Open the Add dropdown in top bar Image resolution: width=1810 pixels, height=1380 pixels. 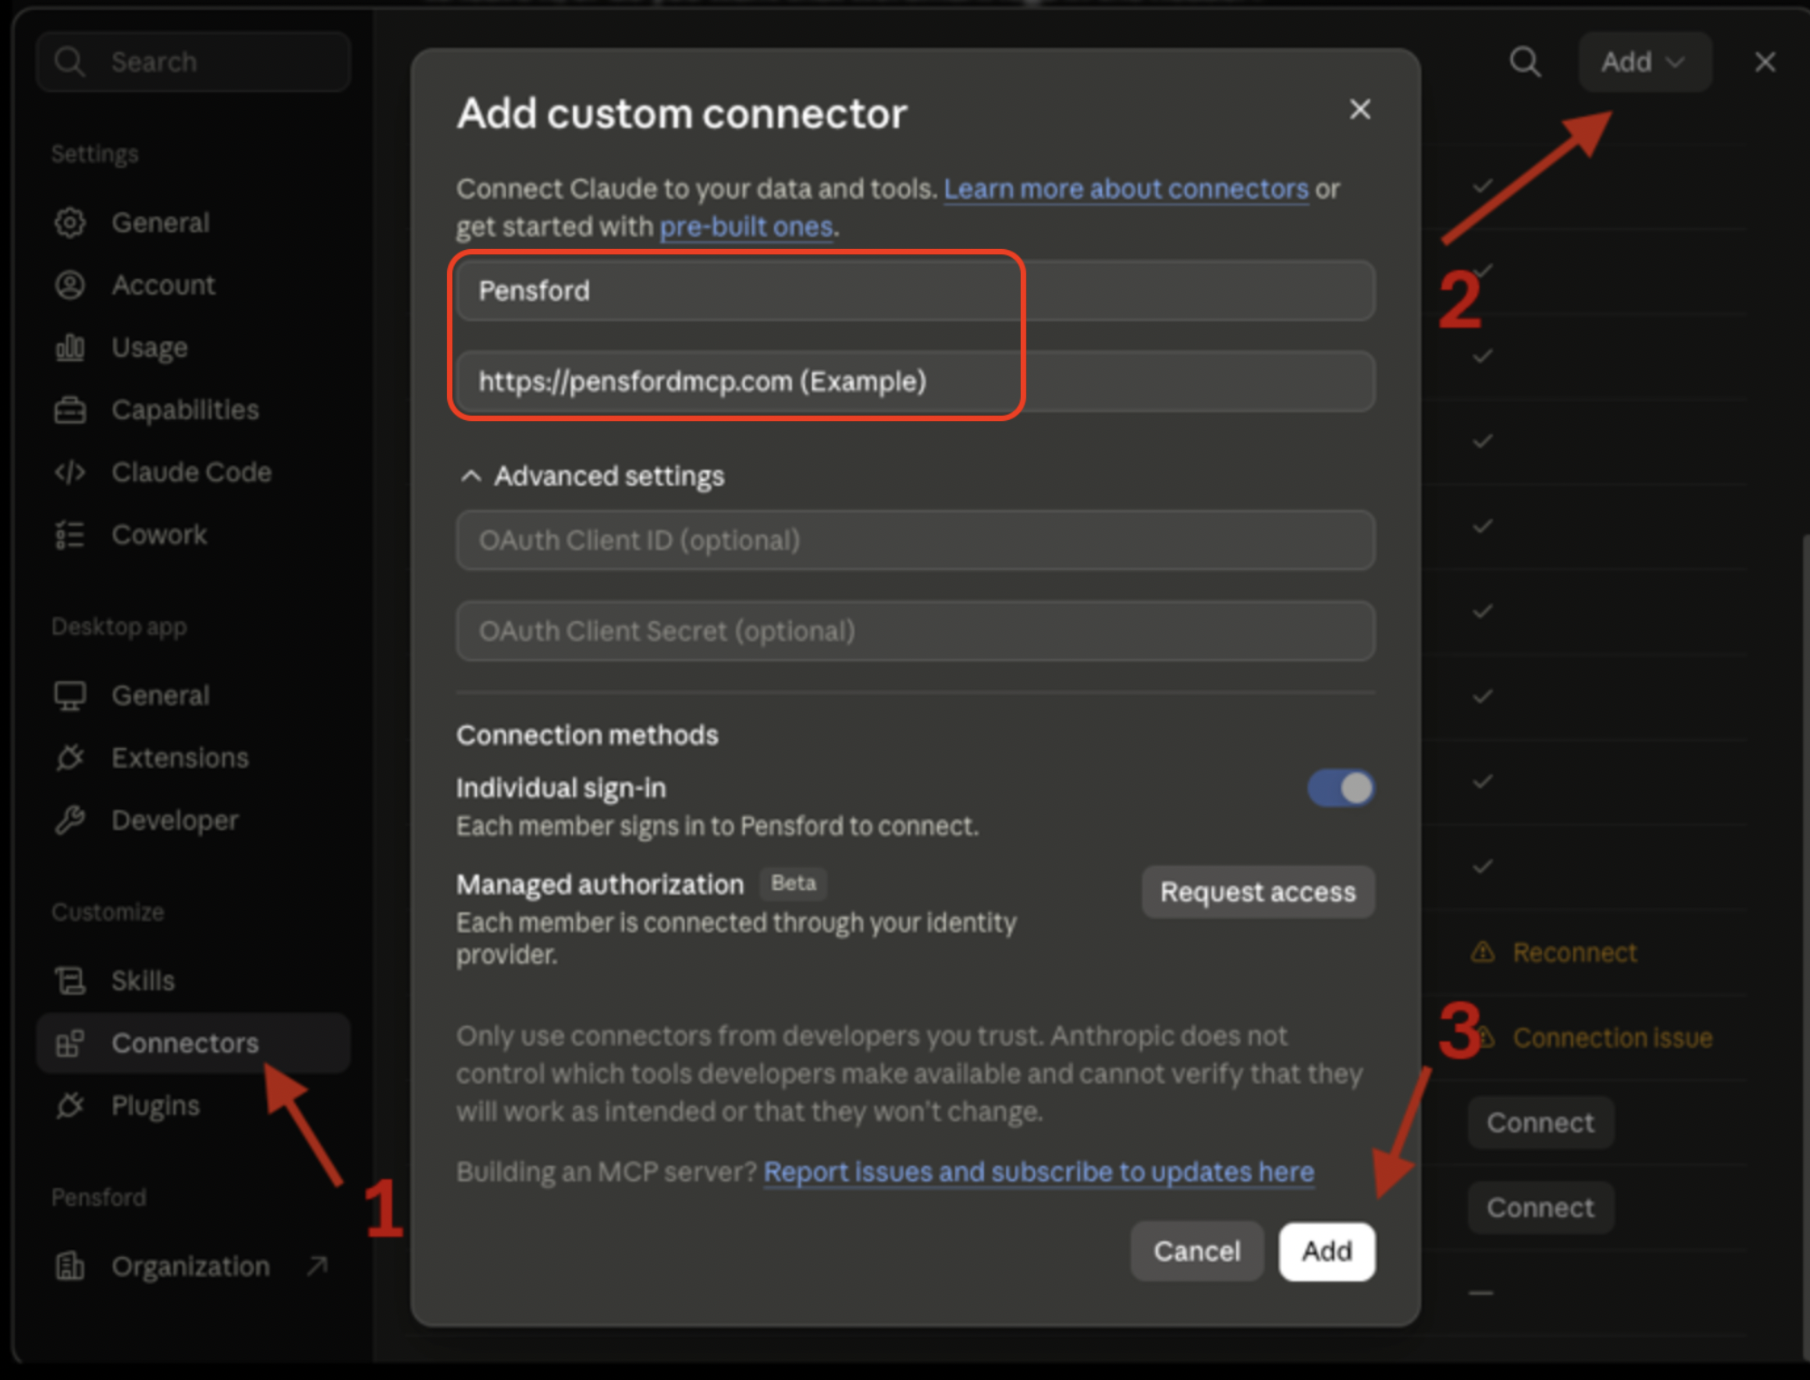[x=1645, y=62]
